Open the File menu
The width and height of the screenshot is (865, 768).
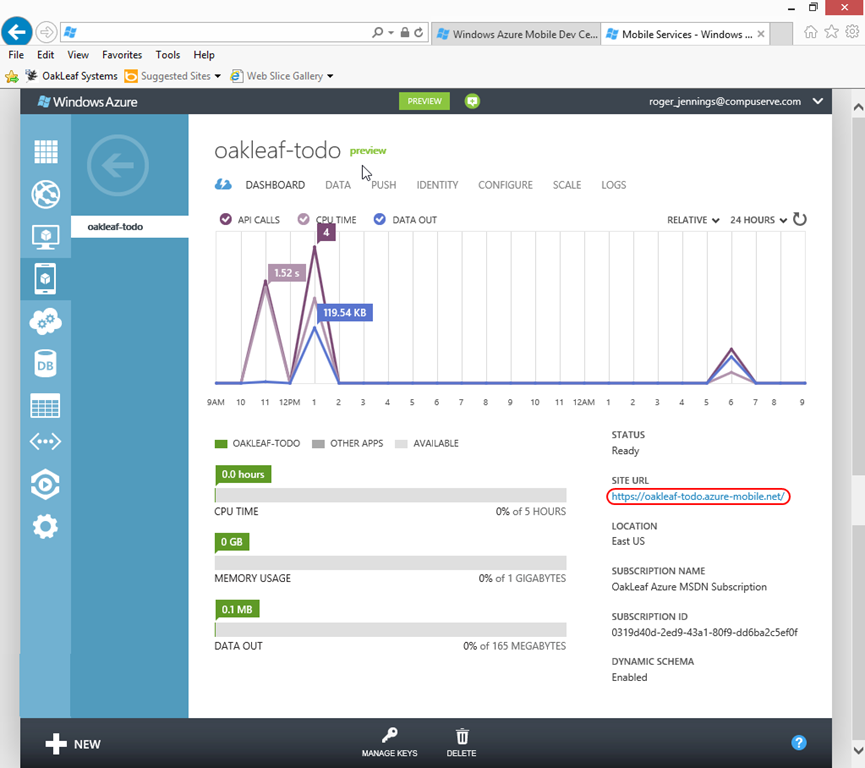coord(16,55)
